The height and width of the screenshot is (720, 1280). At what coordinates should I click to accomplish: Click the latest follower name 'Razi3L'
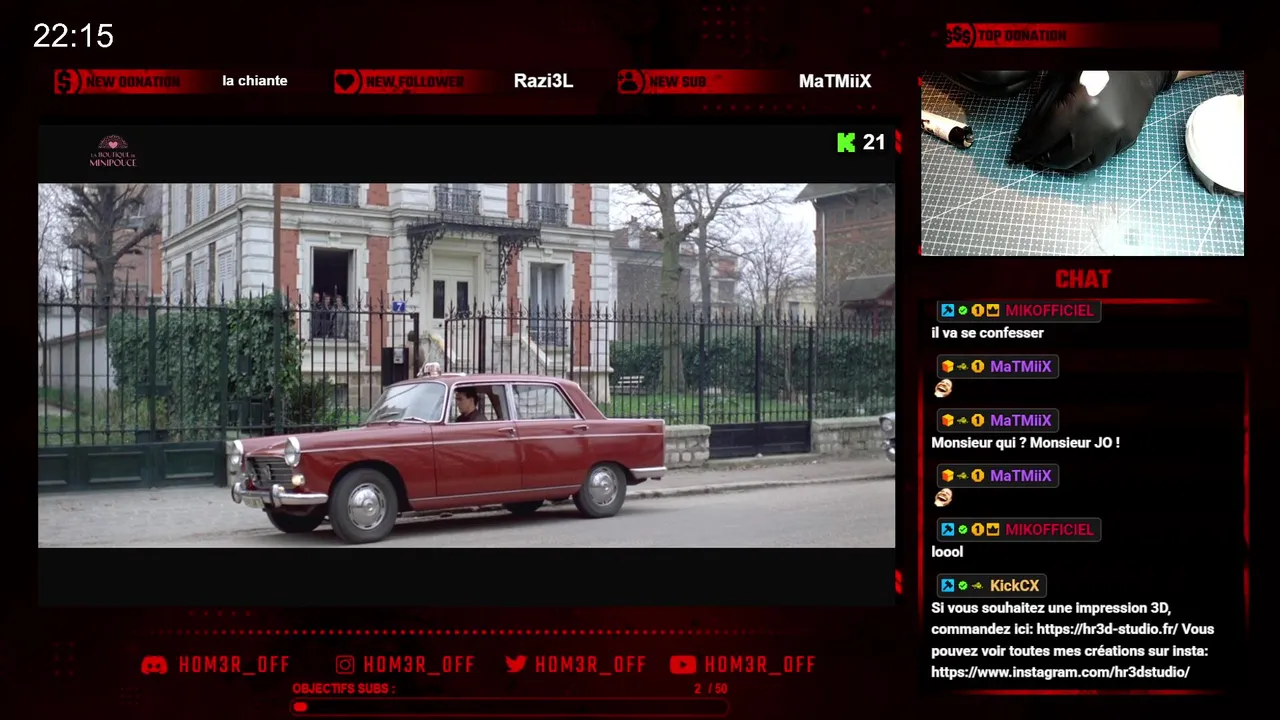[543, 81]
